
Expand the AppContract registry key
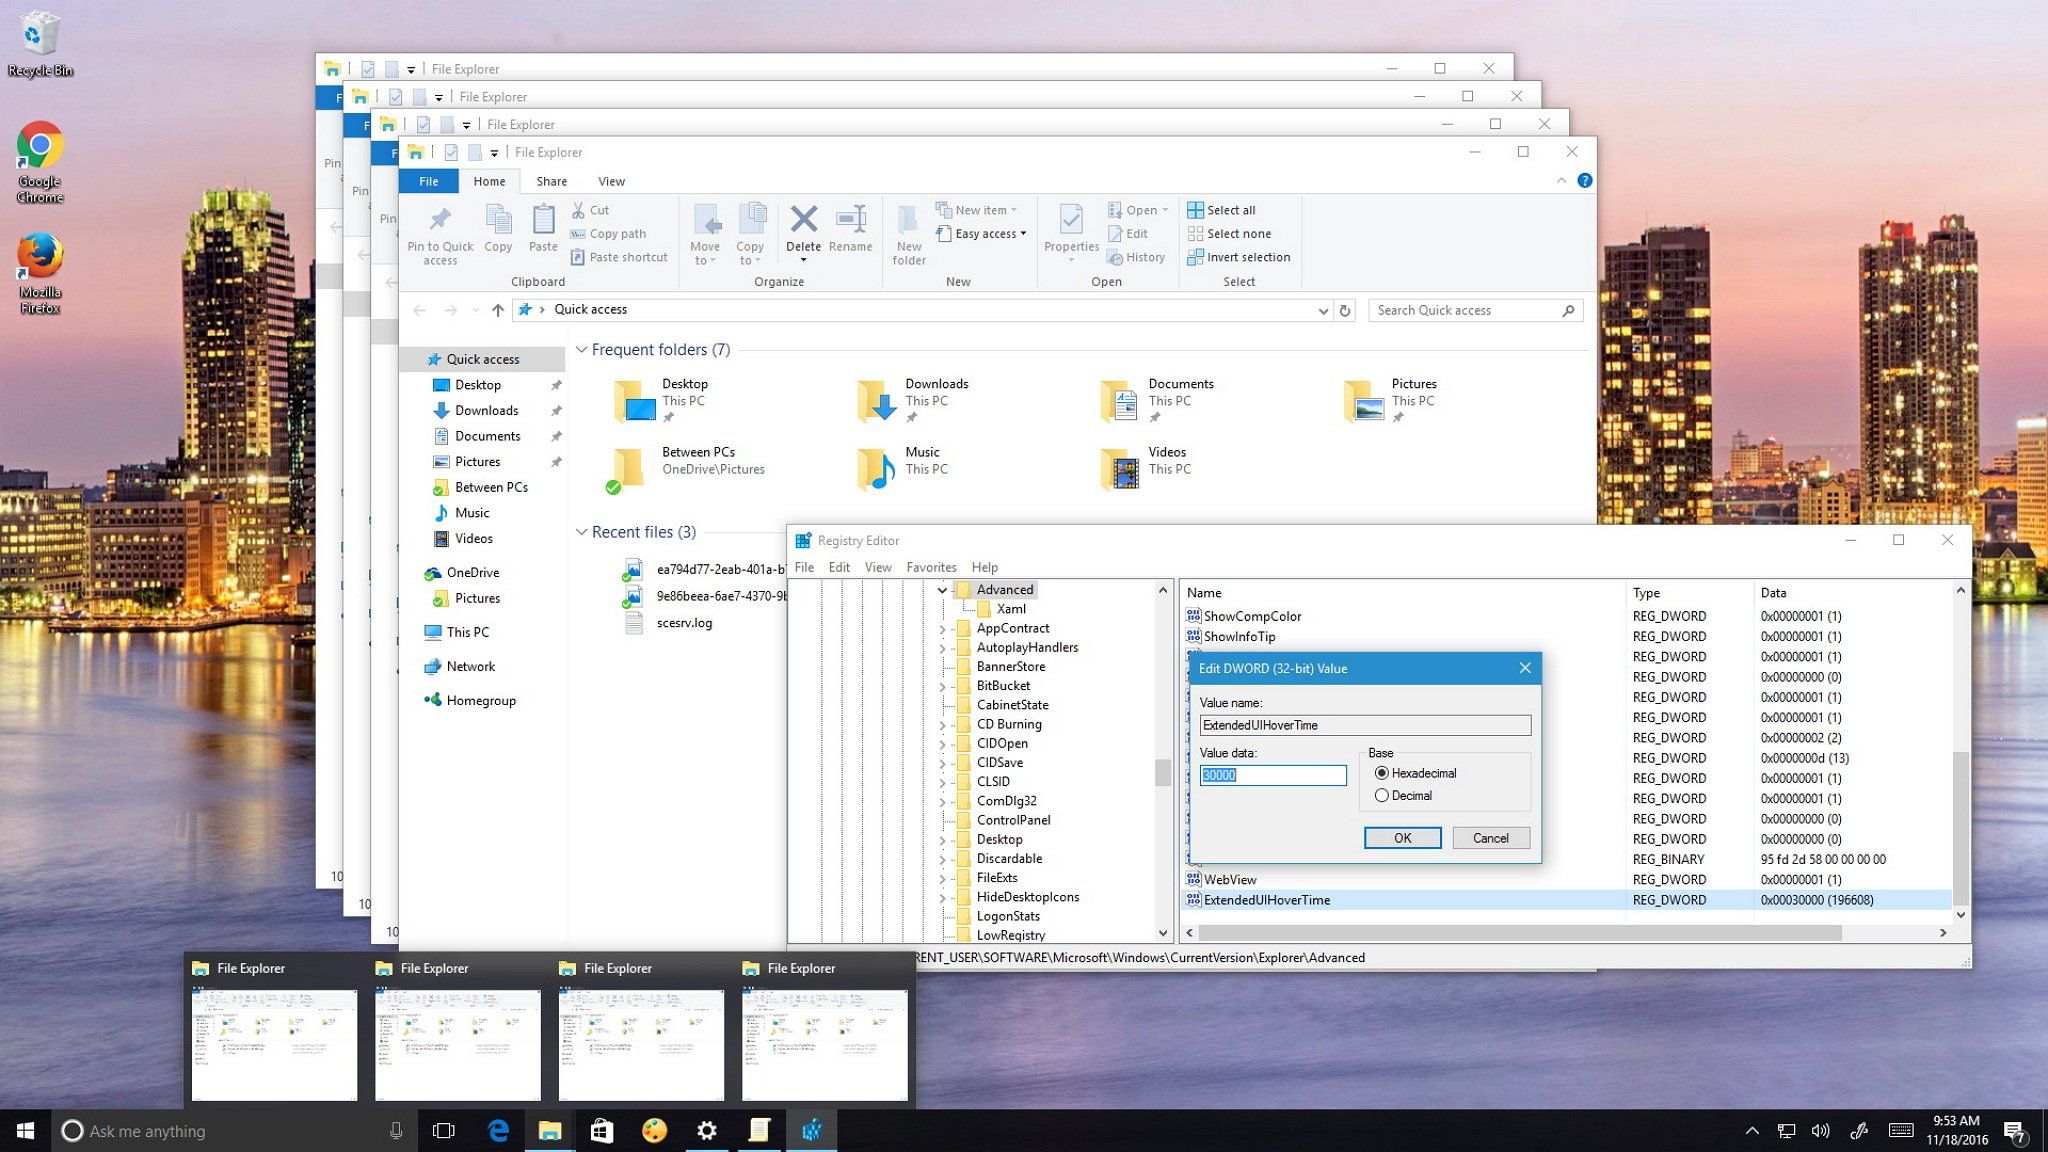943,628
